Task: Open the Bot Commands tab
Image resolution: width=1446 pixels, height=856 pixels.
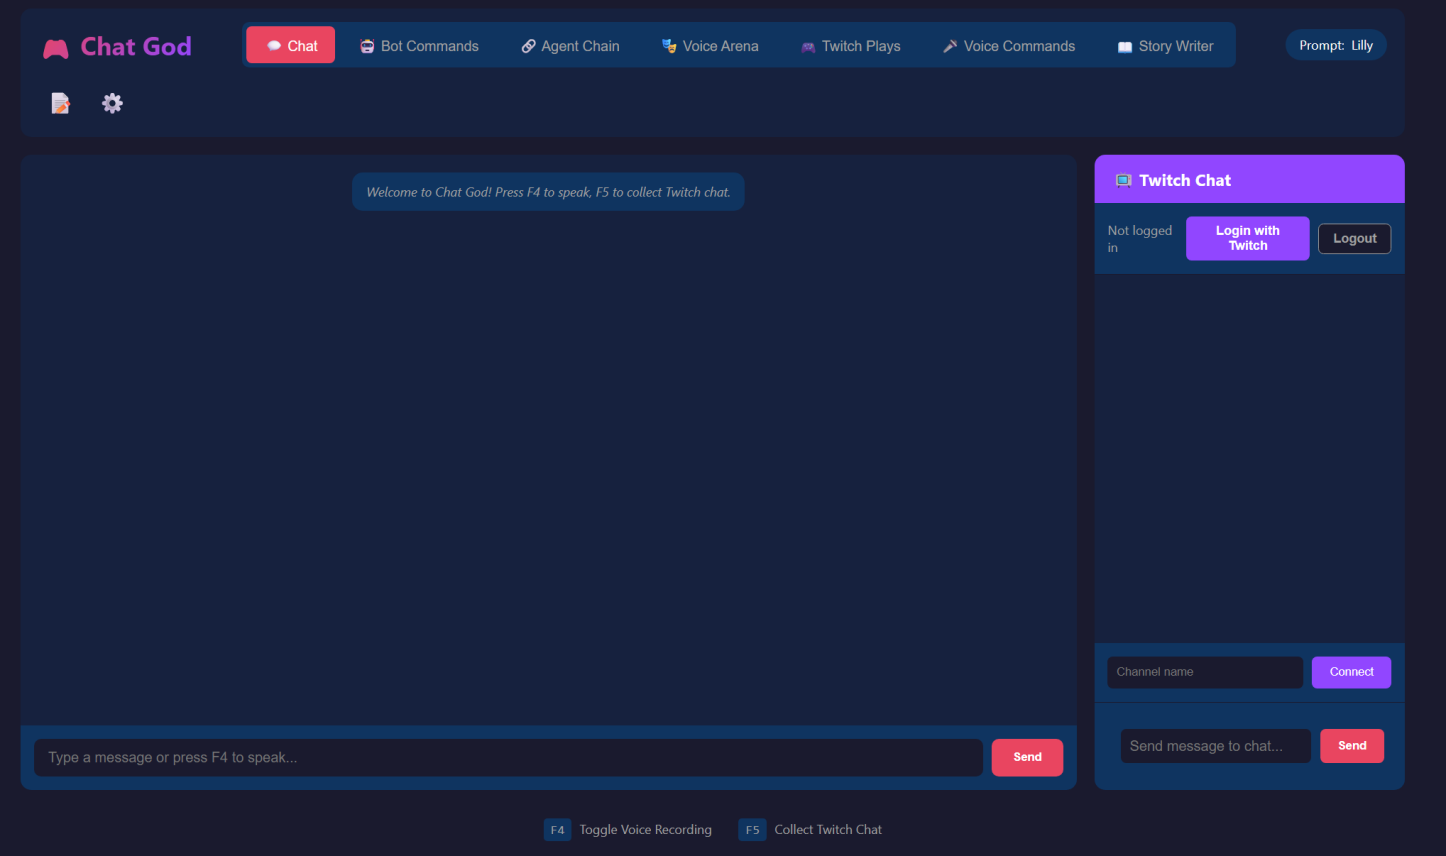Action: [x=419, y=46]
